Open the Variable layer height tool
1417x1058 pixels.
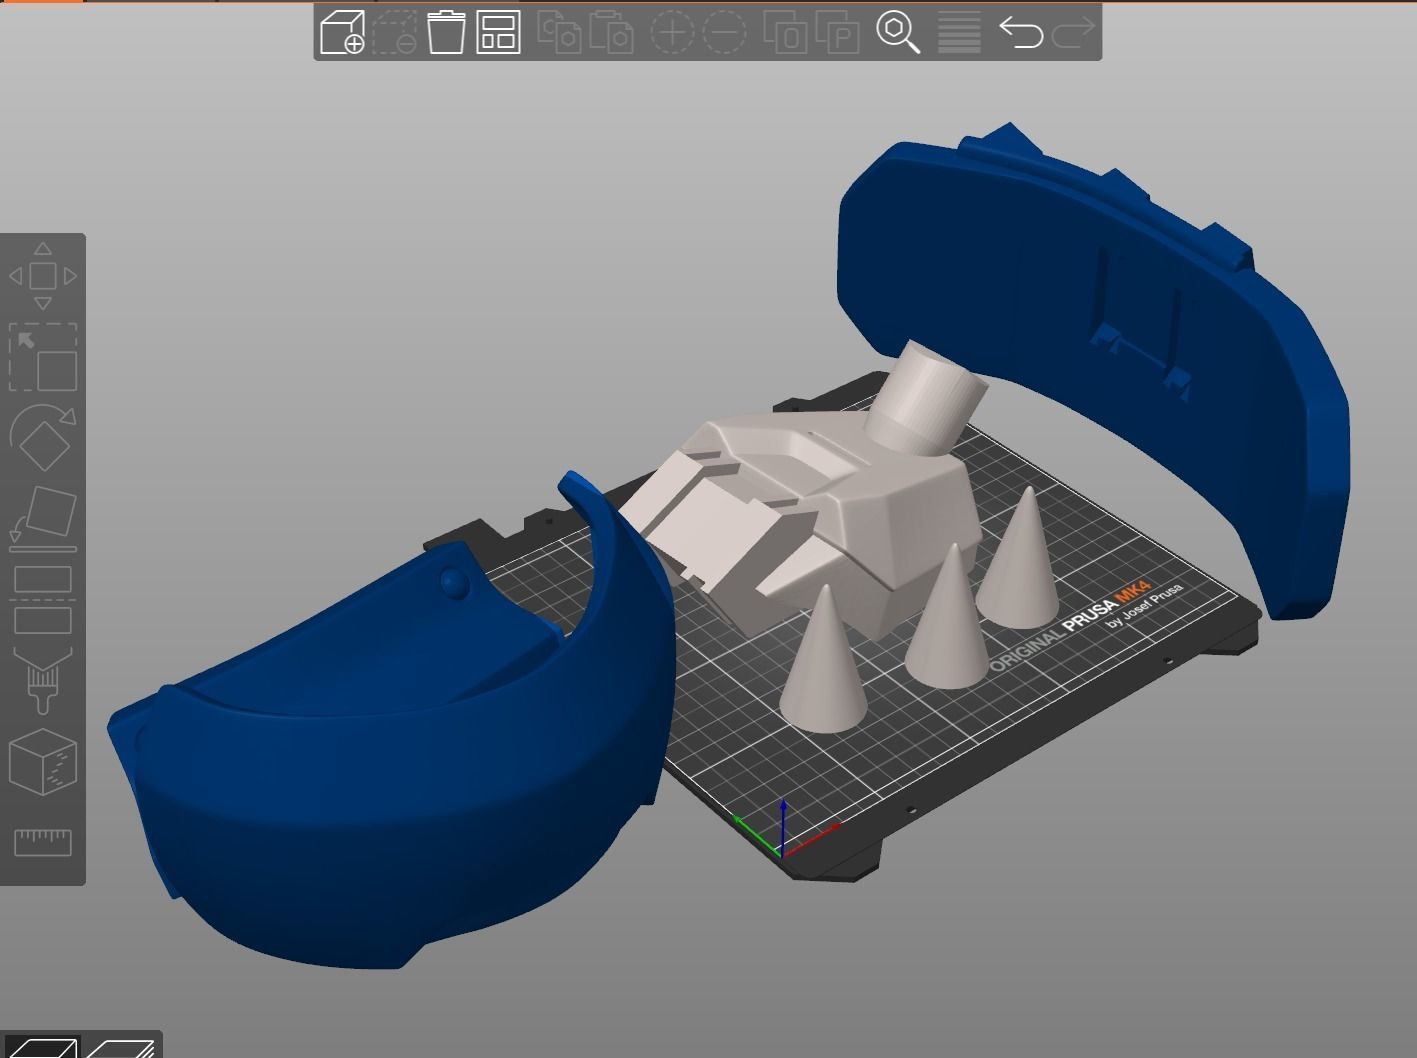(x=959, y=32)
